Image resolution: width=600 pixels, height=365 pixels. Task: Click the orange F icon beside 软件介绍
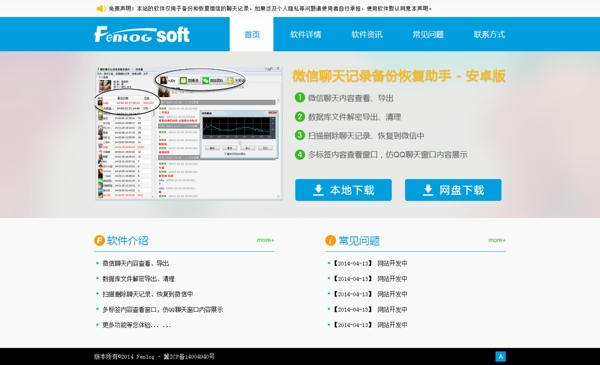coord(99,240)
